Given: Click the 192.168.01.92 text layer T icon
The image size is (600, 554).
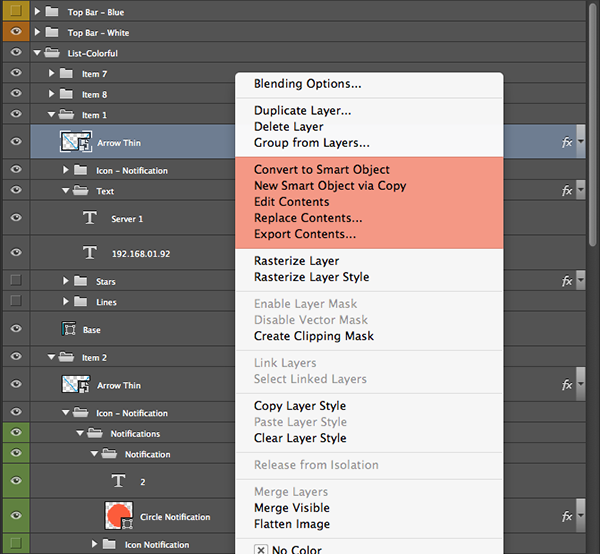Looking at the screenshot, I should (x=89, y=253).
